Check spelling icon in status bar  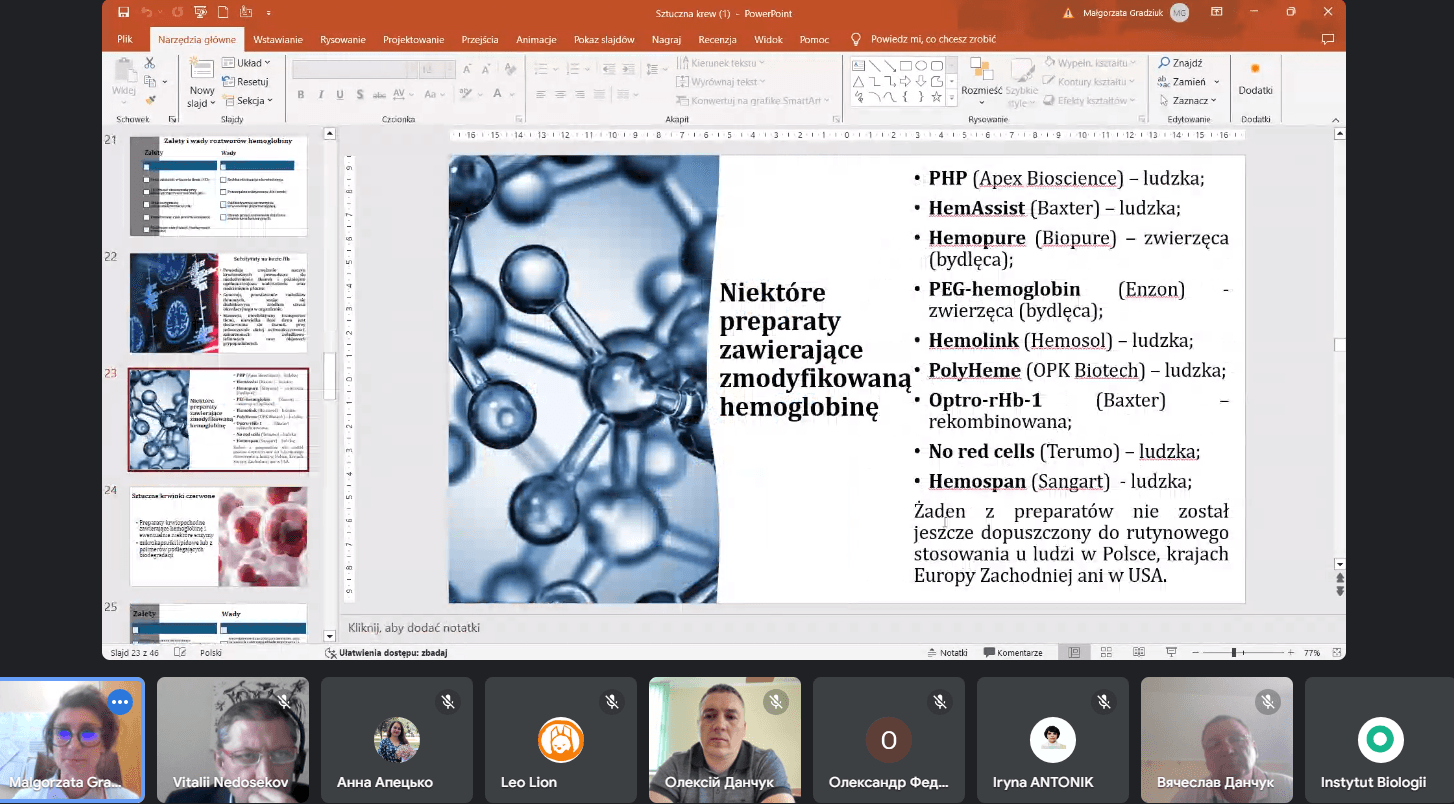(x=180, y=652)
